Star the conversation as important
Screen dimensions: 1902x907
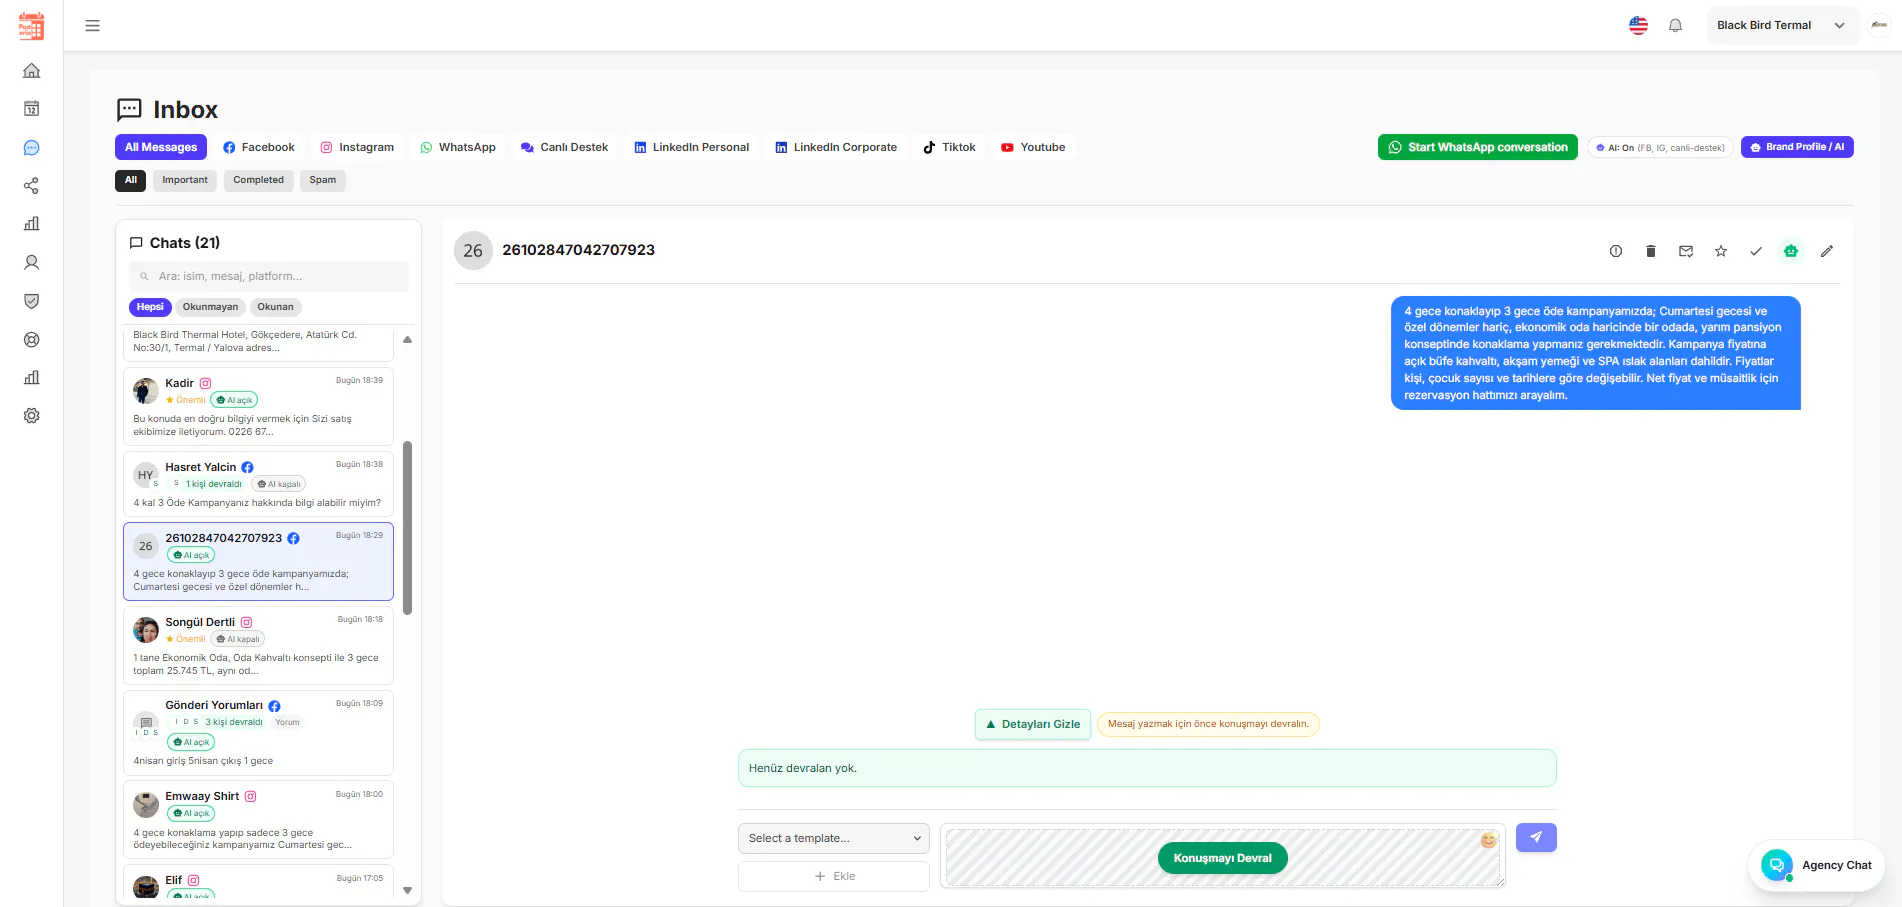click(x=1721, y=251)
